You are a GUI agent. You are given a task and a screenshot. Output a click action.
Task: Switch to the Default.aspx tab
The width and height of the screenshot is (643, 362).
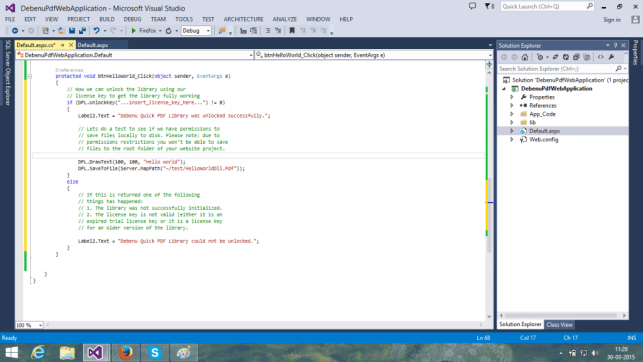tap(93, 45)
